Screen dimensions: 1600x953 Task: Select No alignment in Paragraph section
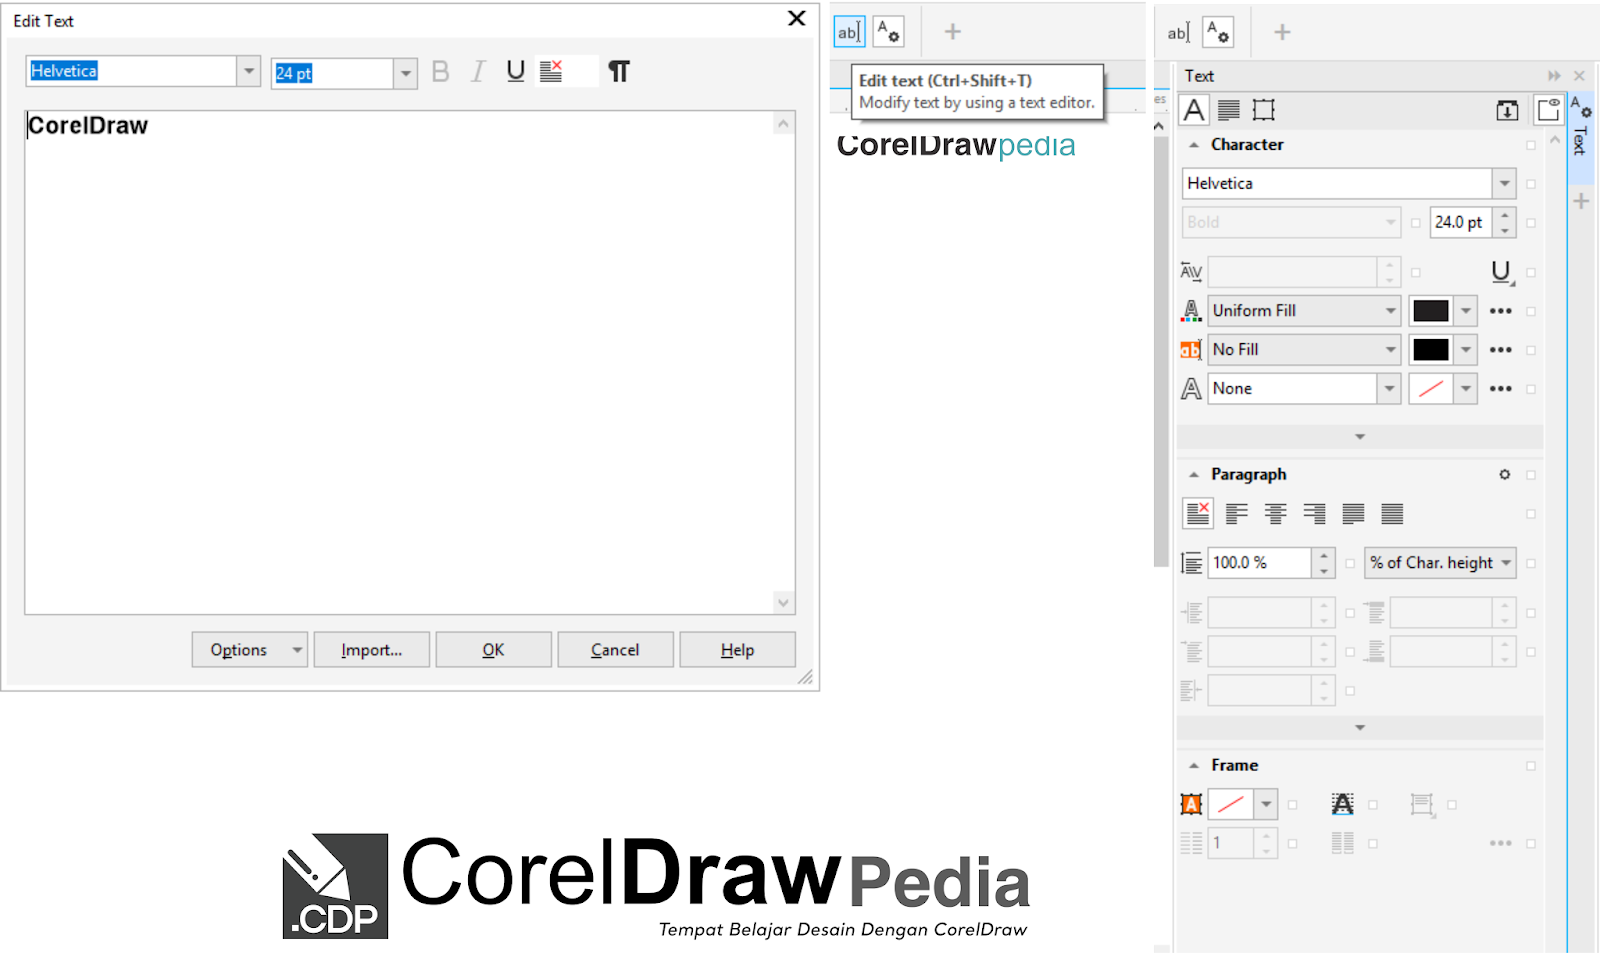pos(1198,514)
